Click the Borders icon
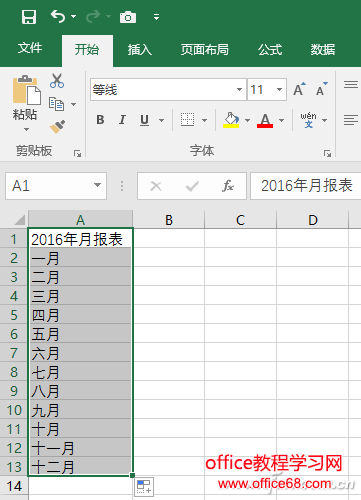 187,120
